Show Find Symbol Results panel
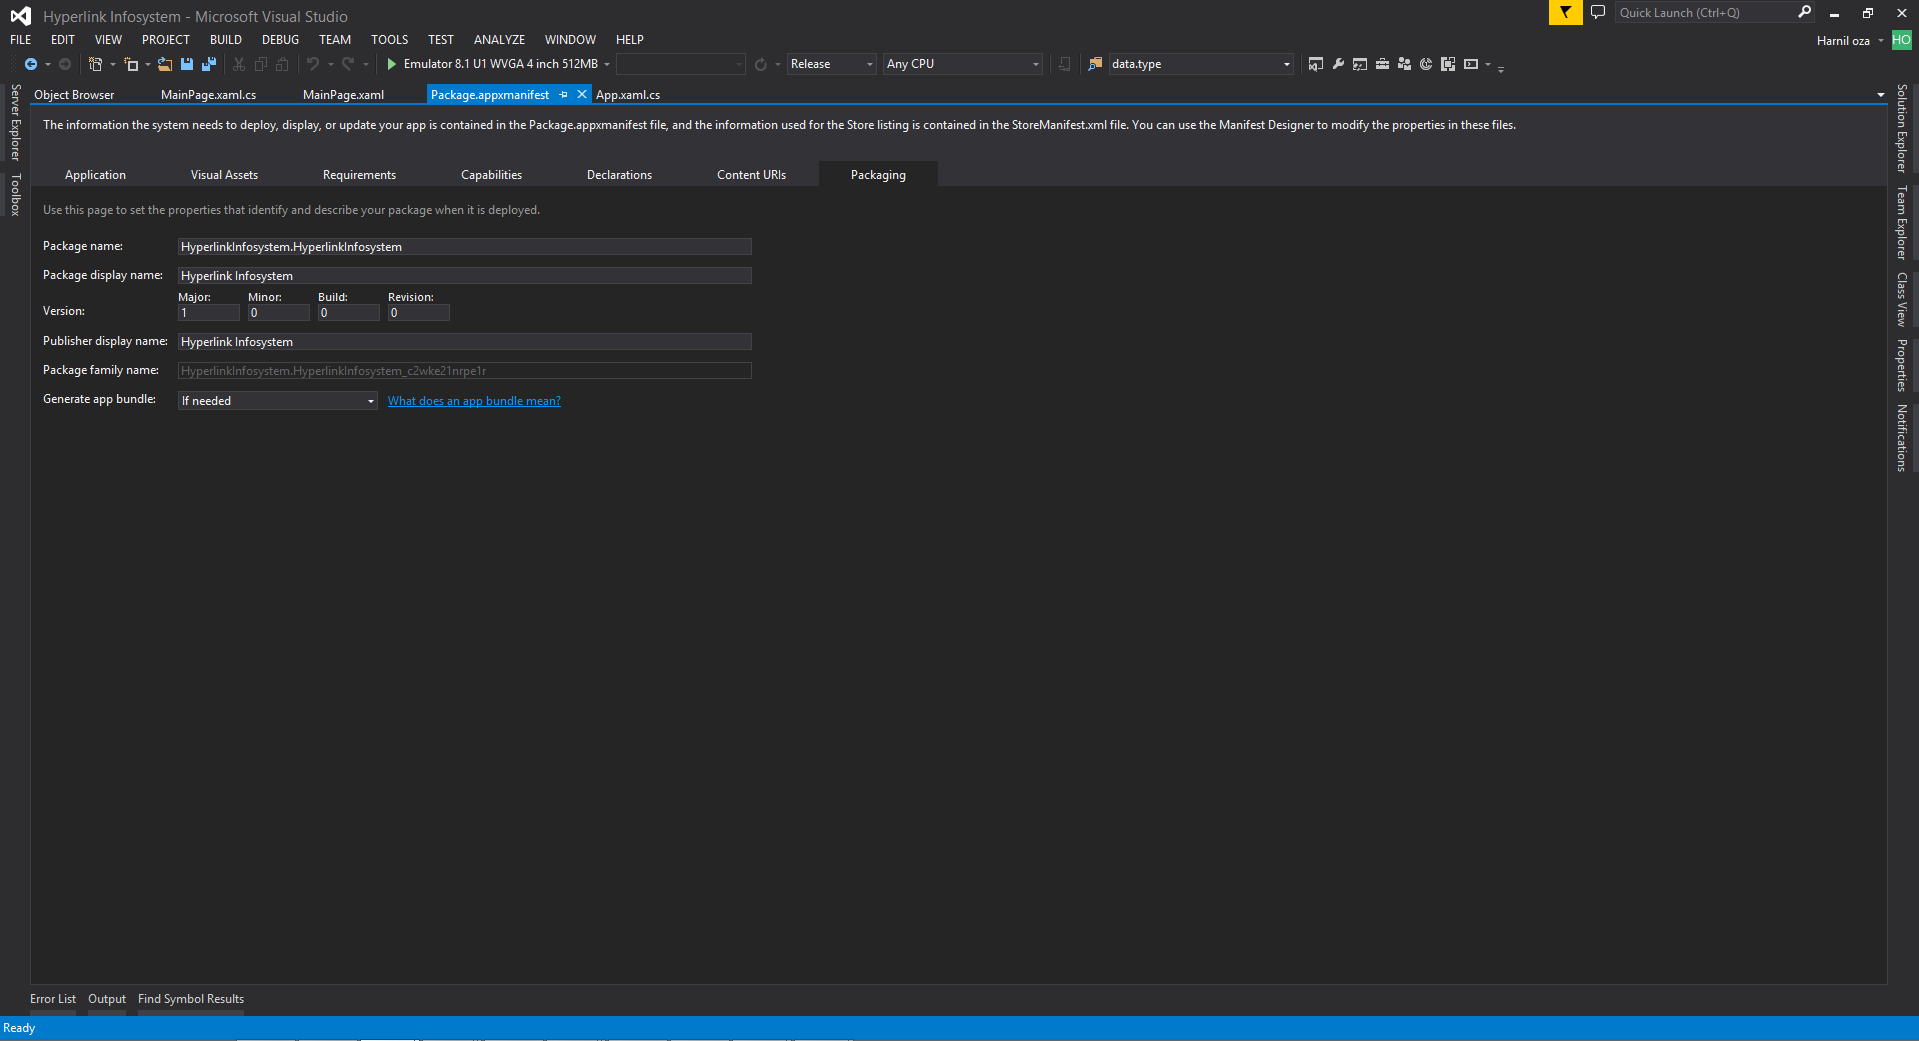1919x1041 pixels. tap(191, 999)
